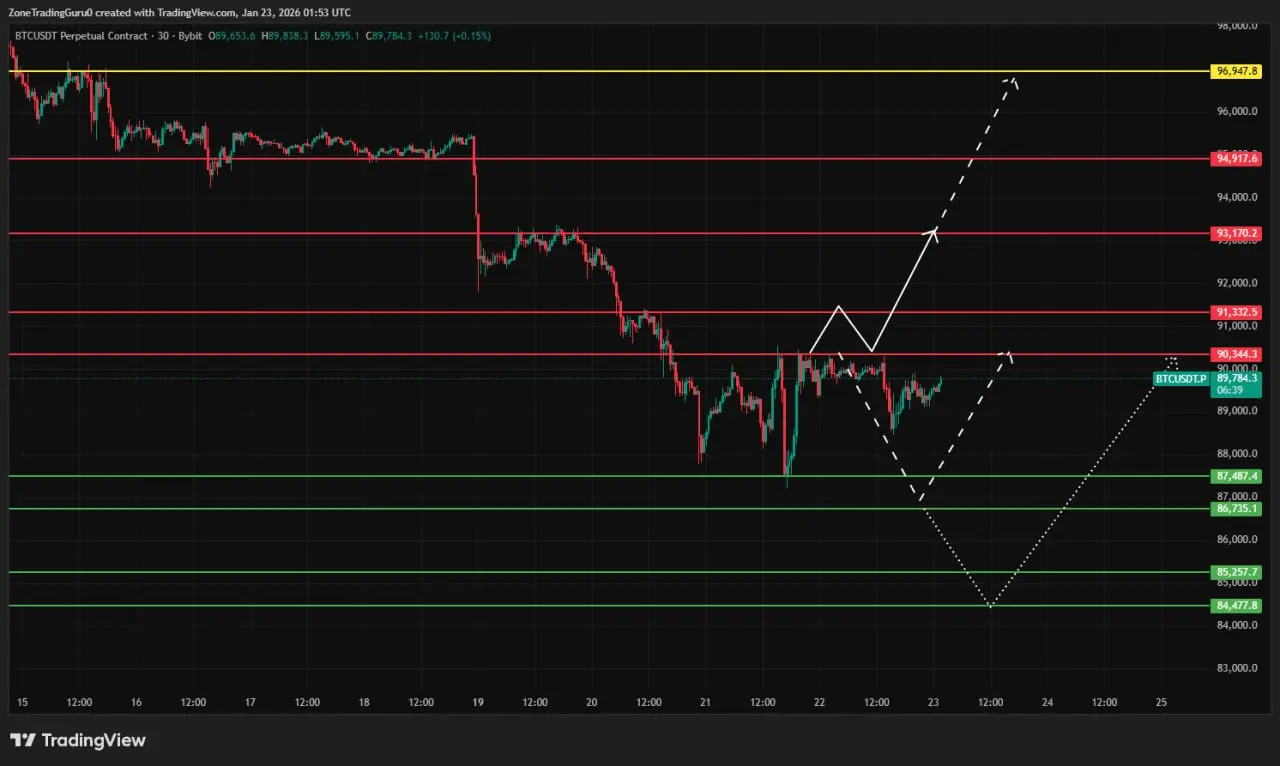Click date 24 on the time axis
The width and height of the screenshot is (1280, 766).
click(1047, 703)
